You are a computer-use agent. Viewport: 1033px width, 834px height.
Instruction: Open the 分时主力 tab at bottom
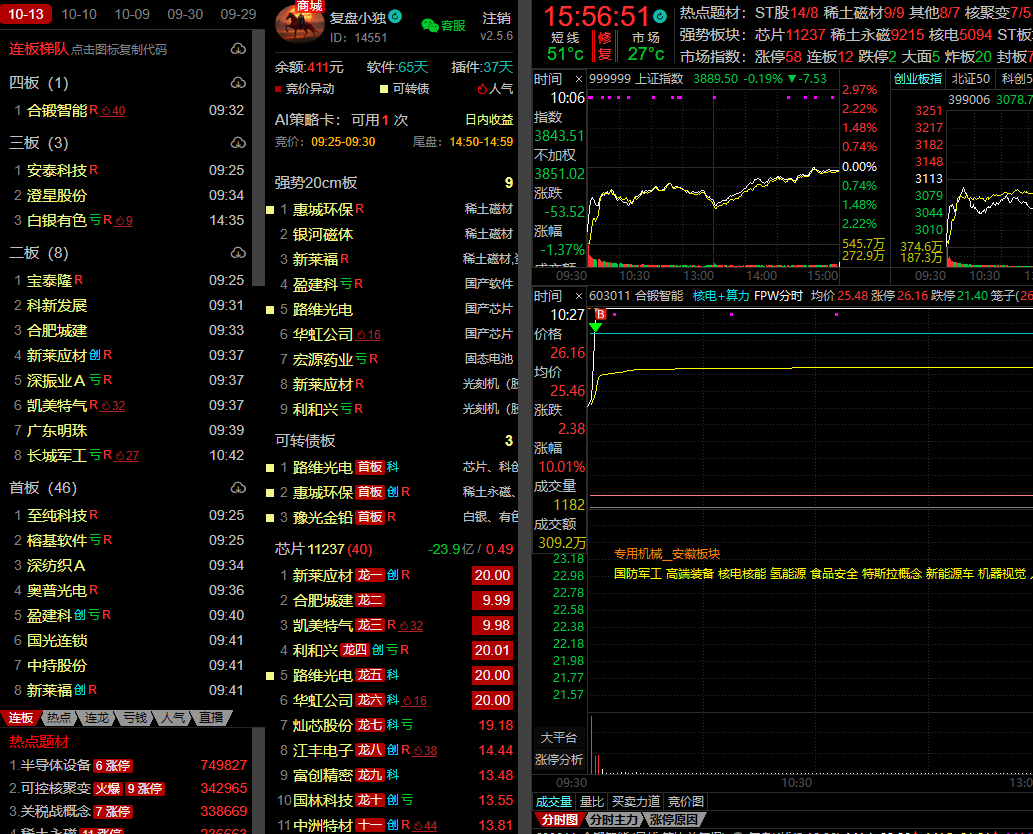pos(611,820)
